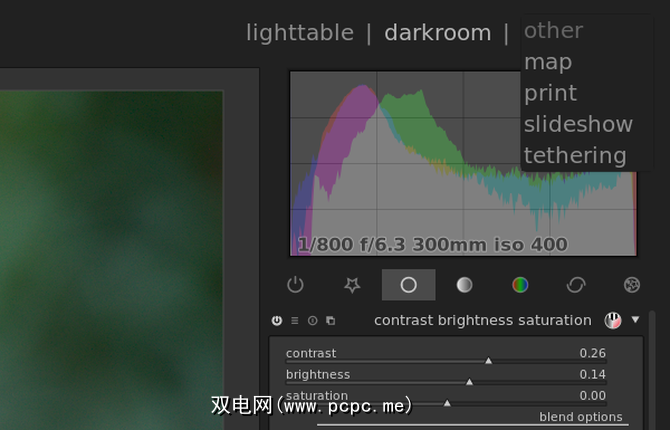Screen dimensions: 670x430
Task: Open color modules group (rainbow circle)
Action: coord(520,285)
